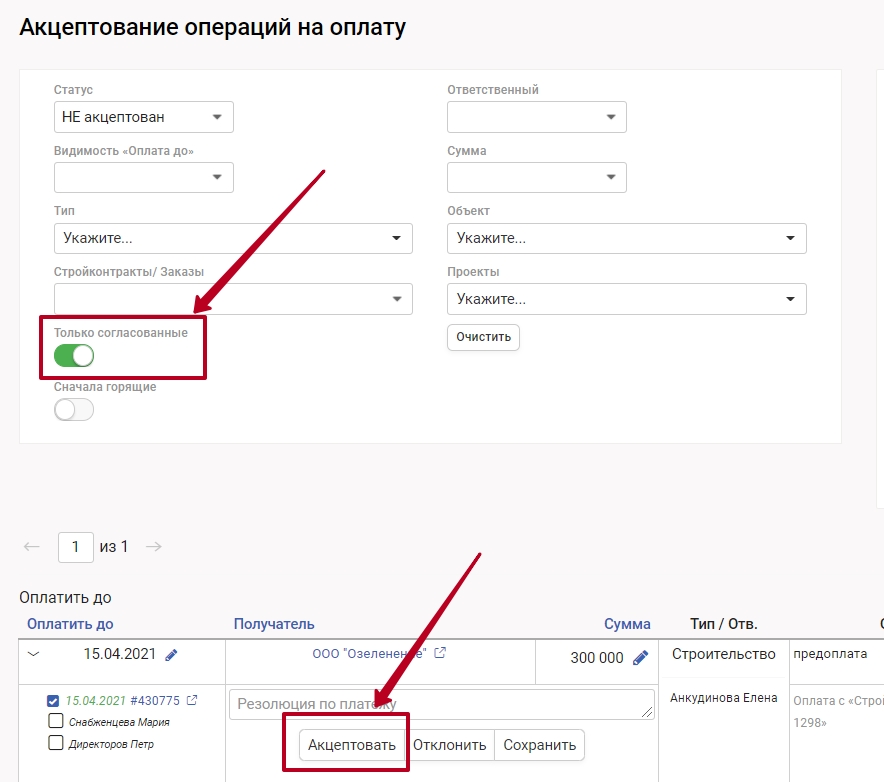
Task: Collapse the 15.04.2021 payment row chevron
Action: [x=34, y=655]
